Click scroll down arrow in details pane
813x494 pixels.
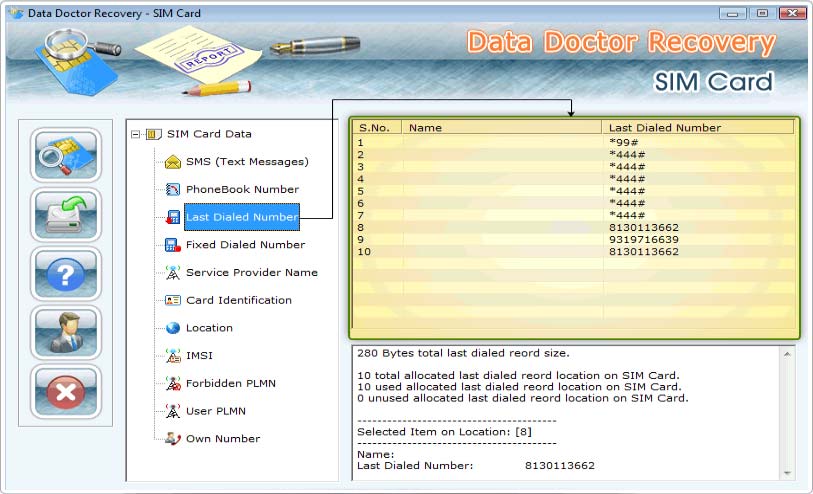click(x=787, y=473)
